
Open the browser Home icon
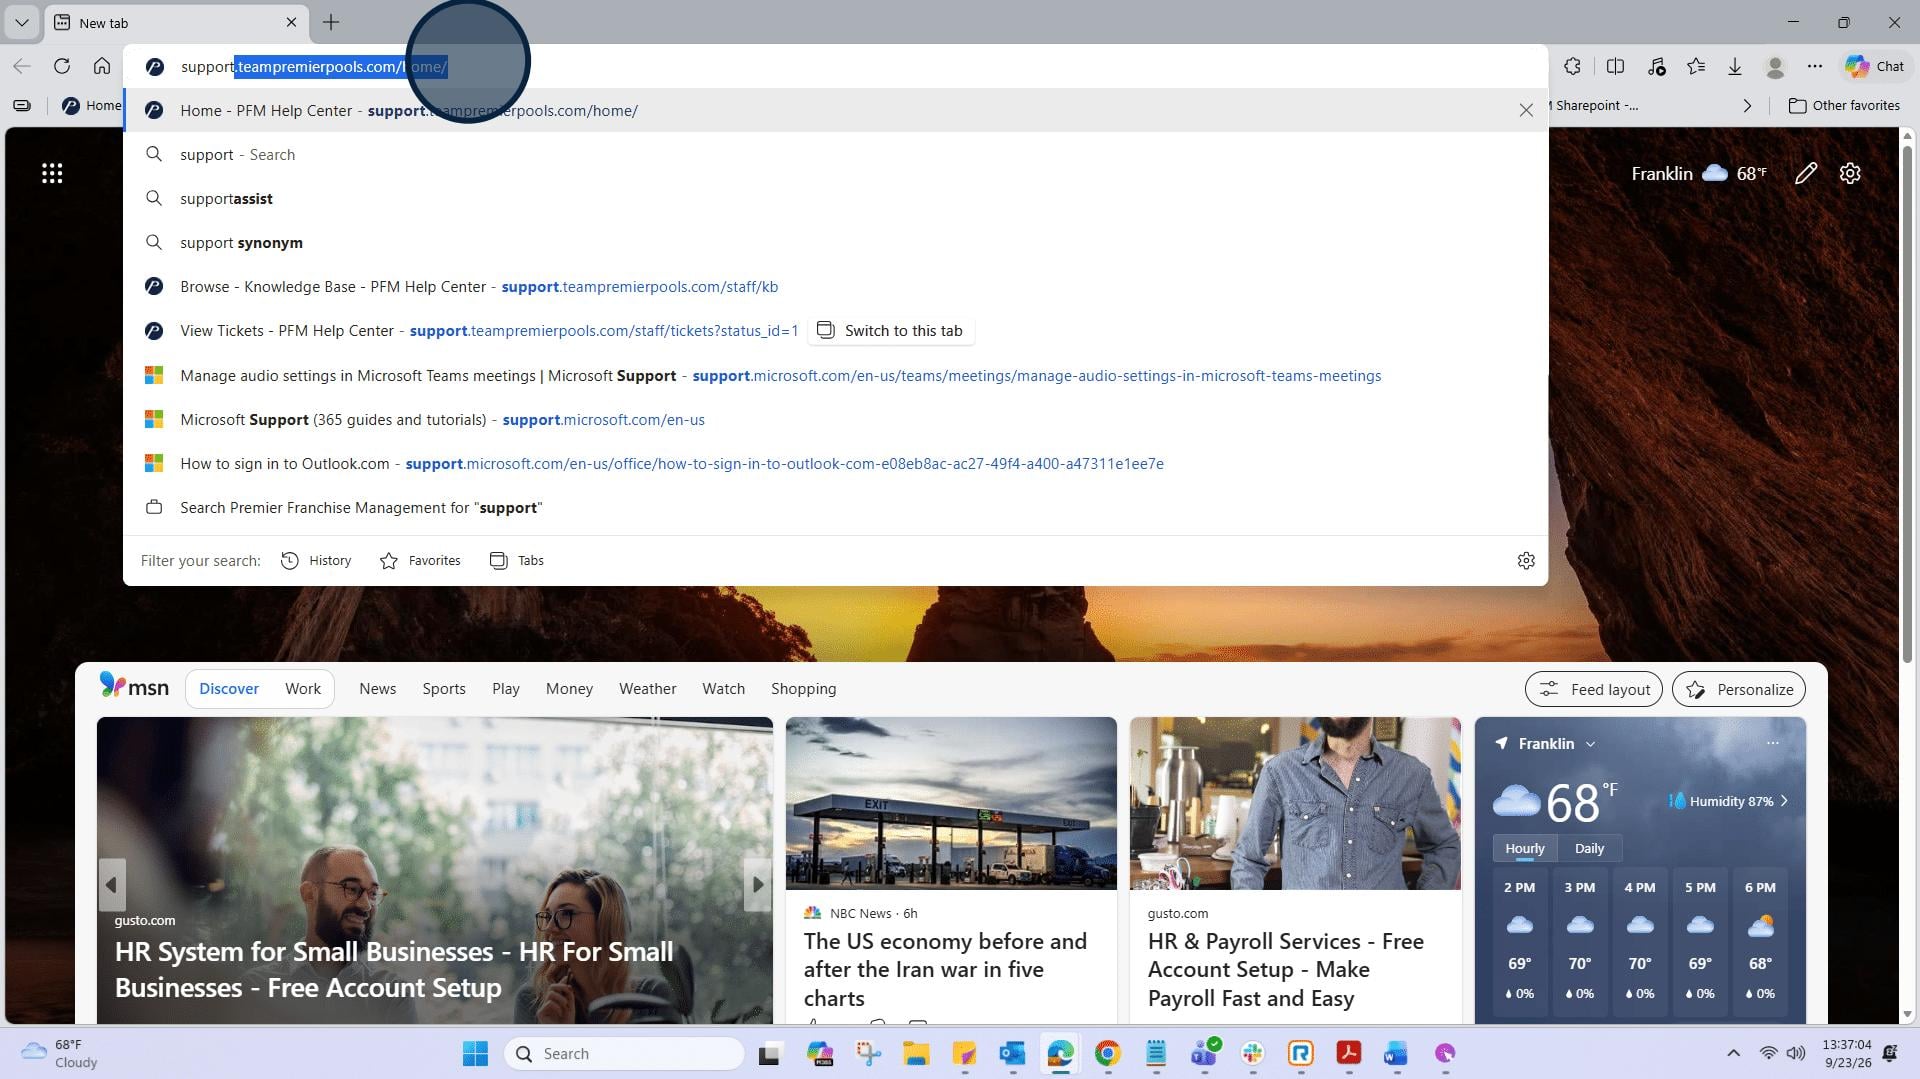[x=102, y=66]
